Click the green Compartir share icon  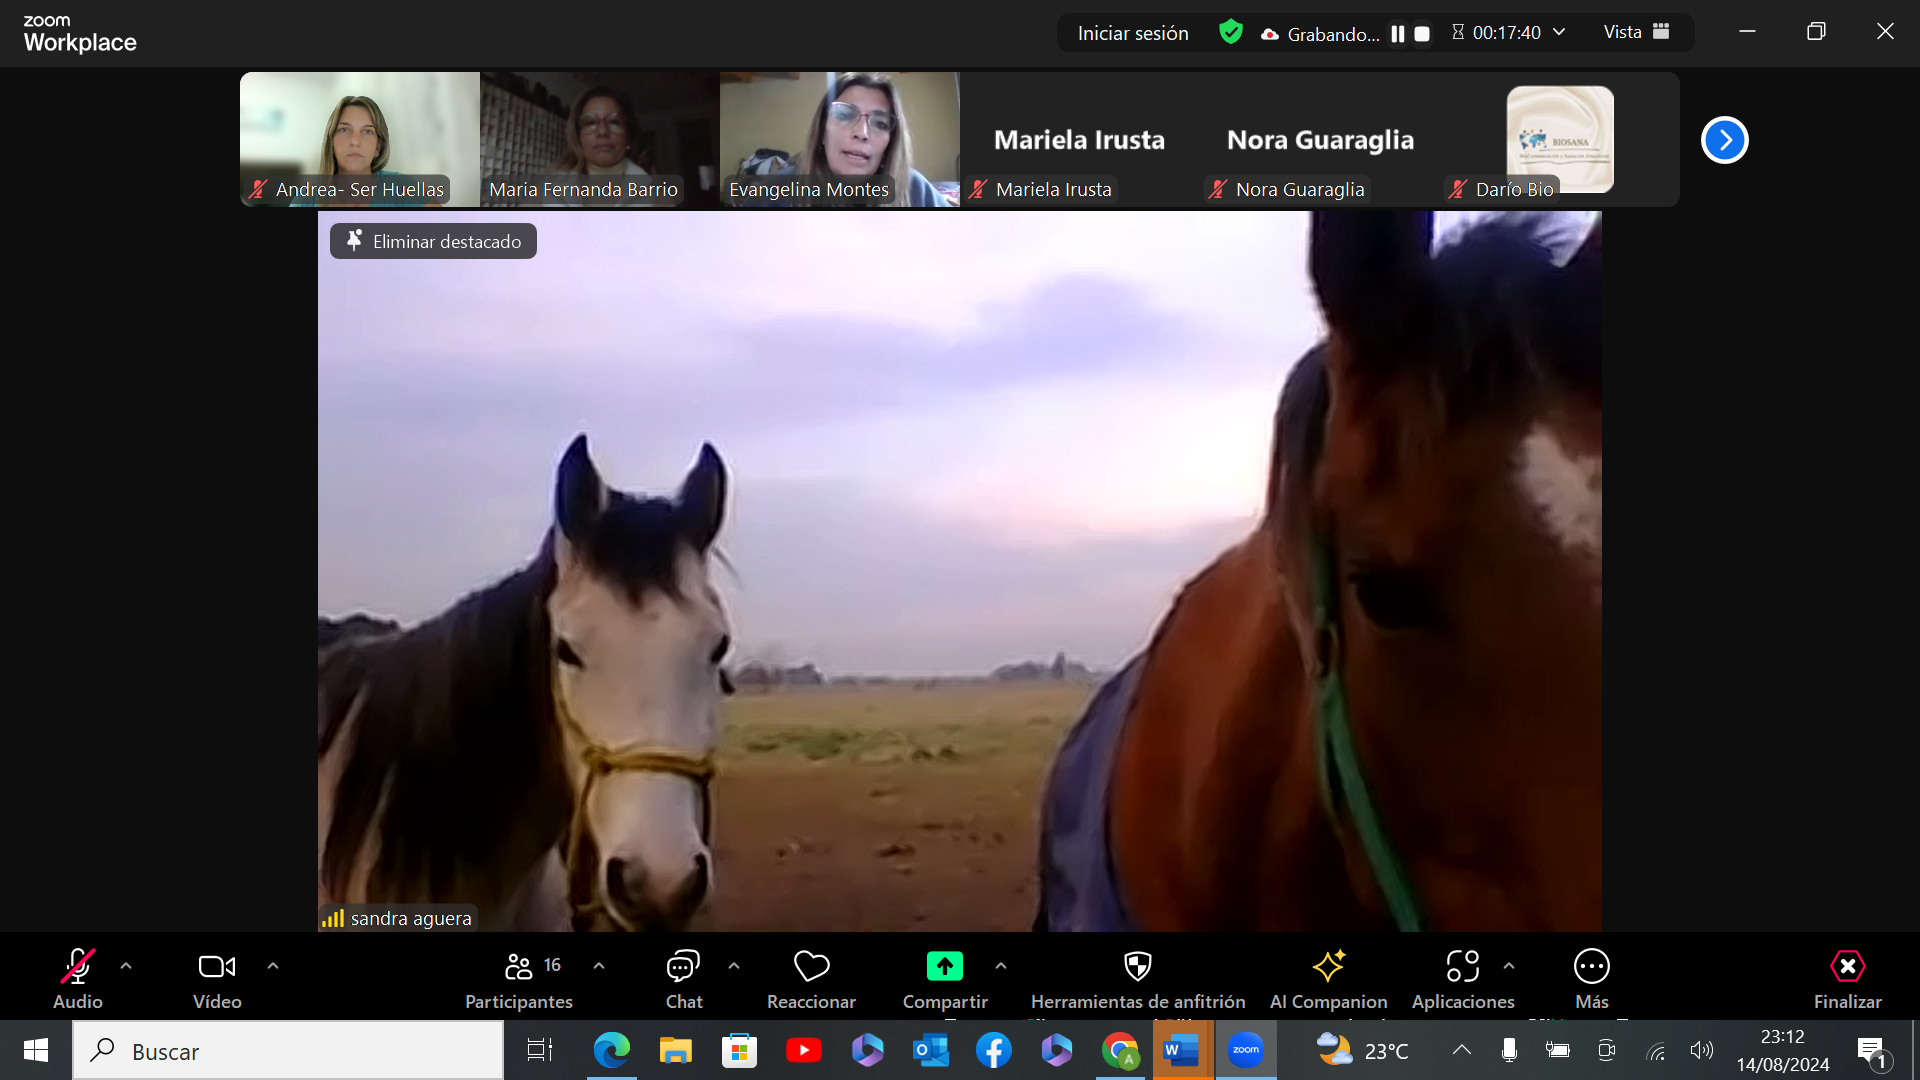[x=944, y=967]
